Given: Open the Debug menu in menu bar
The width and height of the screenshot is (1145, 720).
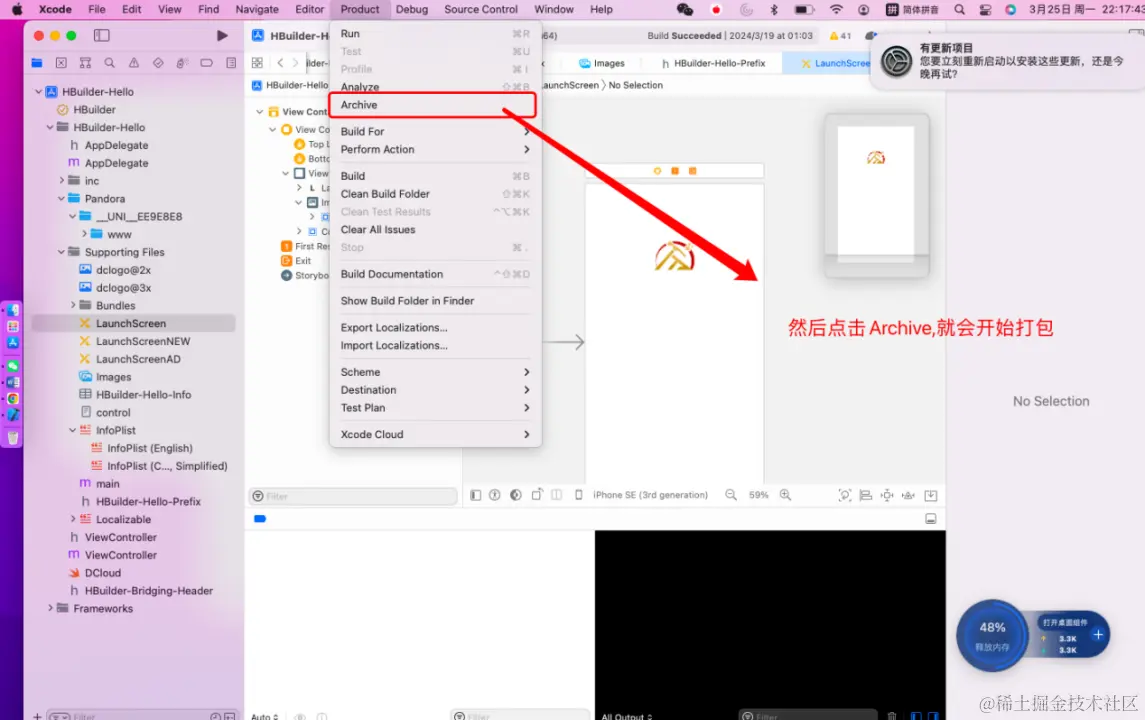Looking at the screenshot, I should pyautogui.click(x=412, y=9).
